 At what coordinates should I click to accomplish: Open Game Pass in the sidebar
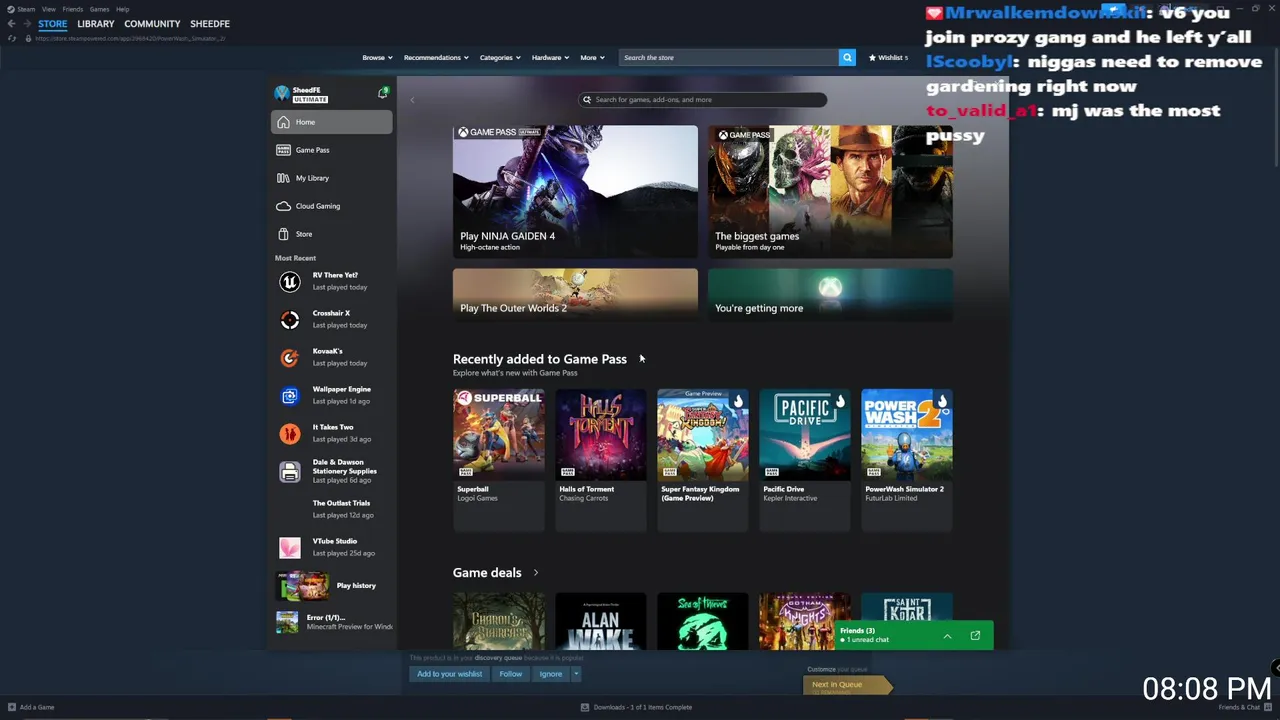pyautogui.click(x=331, y=150)
